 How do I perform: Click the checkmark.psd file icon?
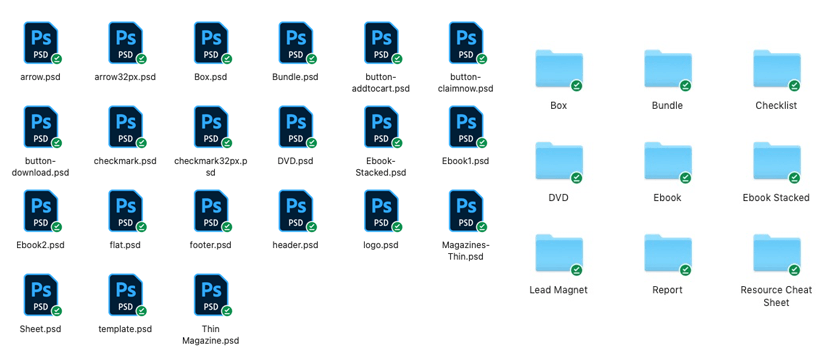tap(126, 127)
